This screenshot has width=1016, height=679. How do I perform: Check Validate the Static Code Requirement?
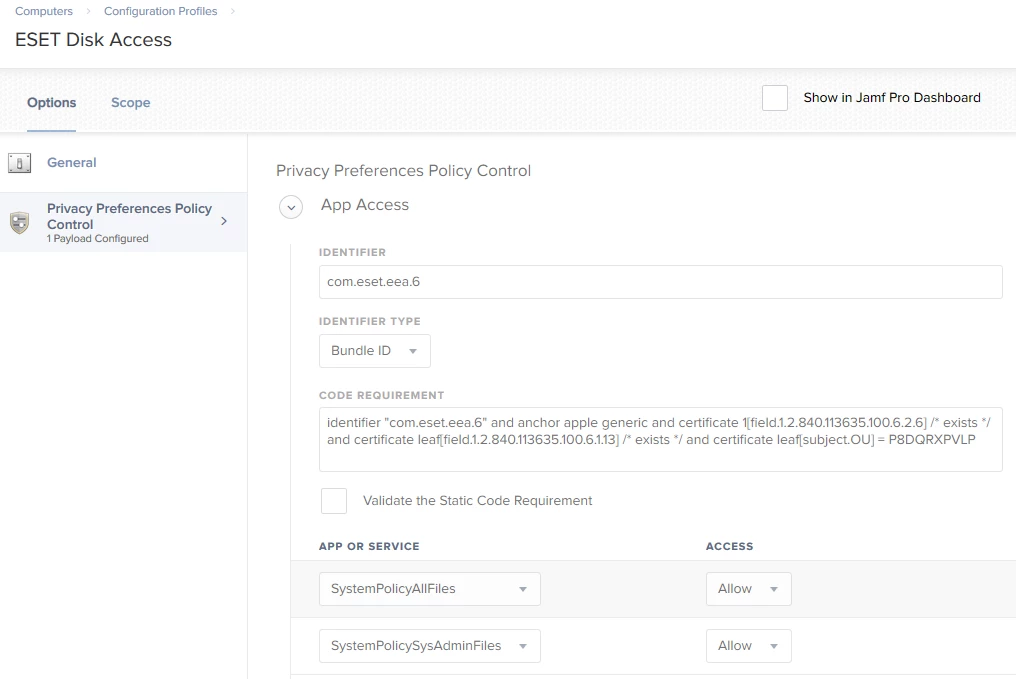(x=334, y=501)
